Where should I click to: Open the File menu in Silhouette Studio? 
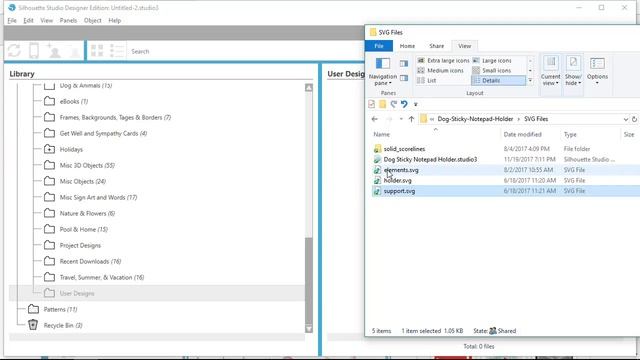(12, 20)
